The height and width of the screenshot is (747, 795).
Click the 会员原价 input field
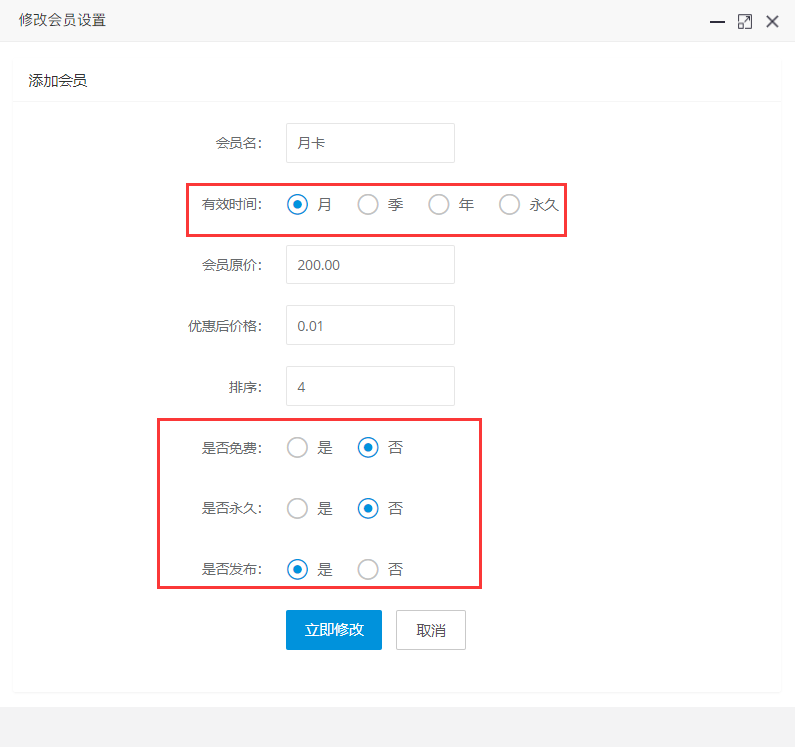point(370,265)
